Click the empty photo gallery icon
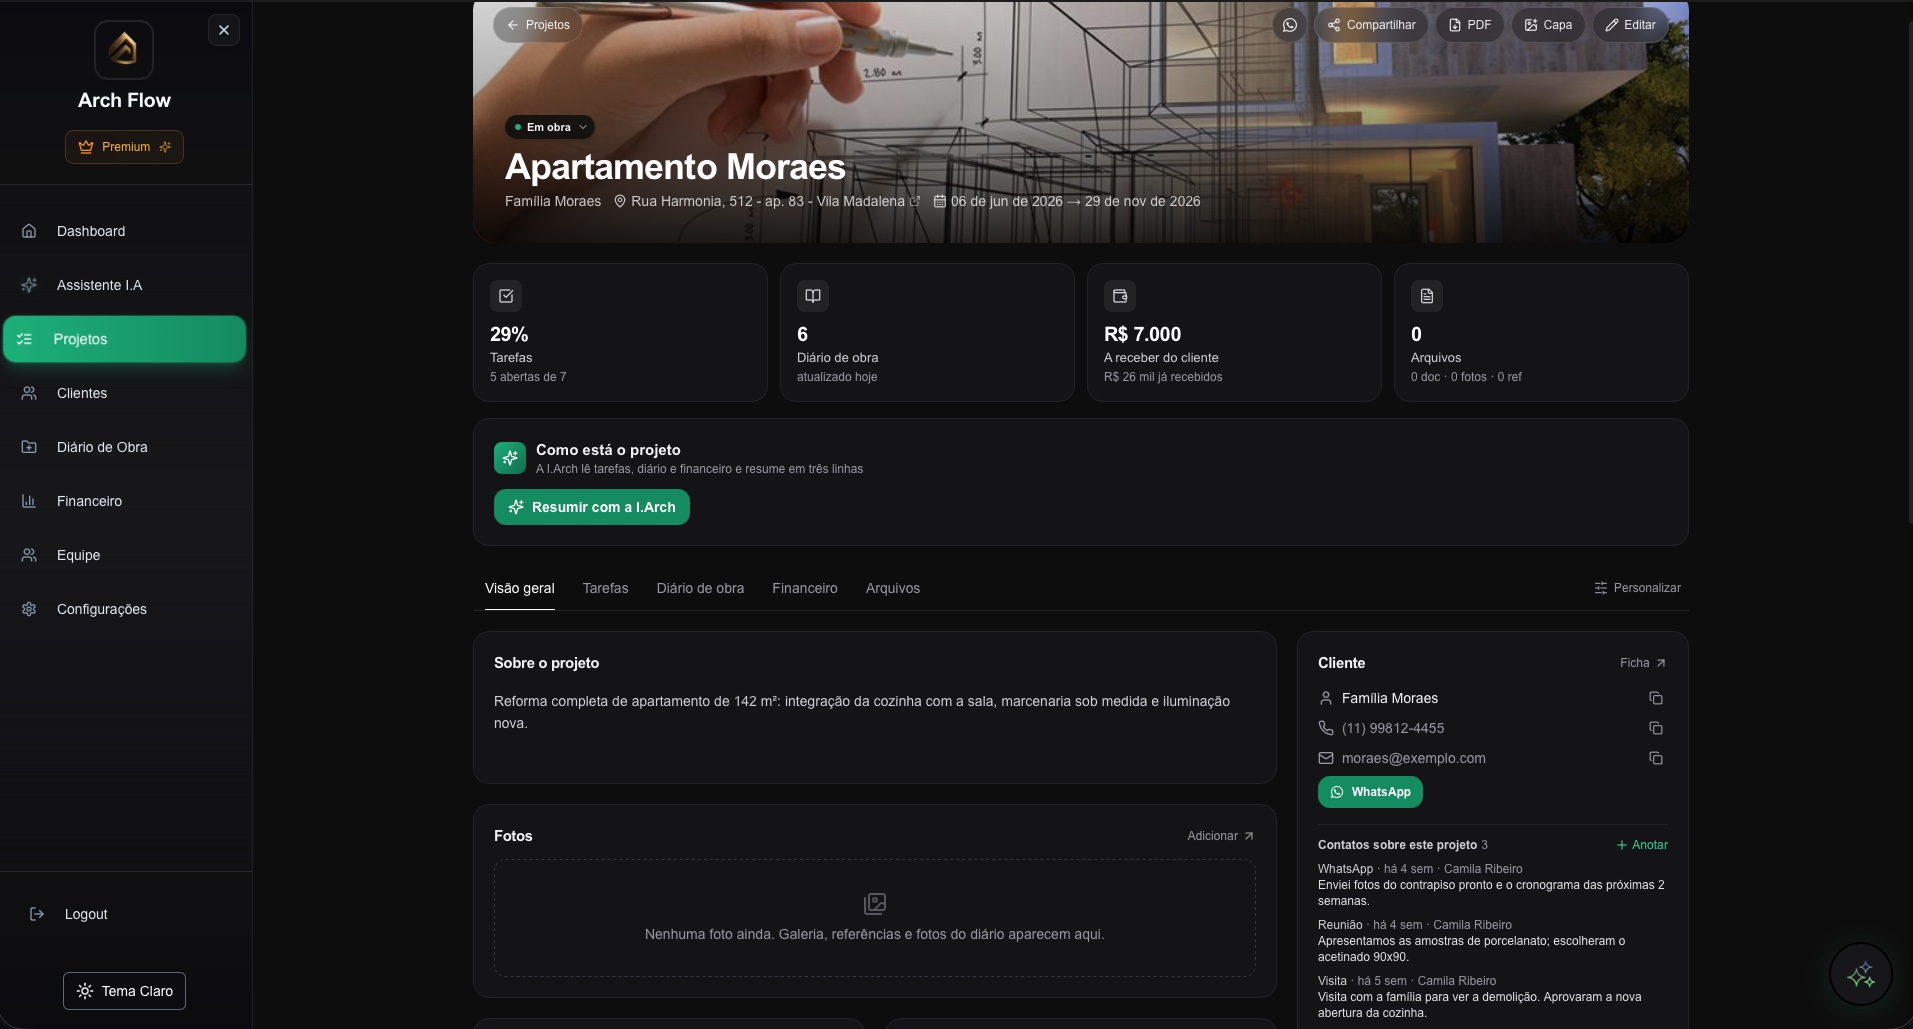 [x=875, y=904]
